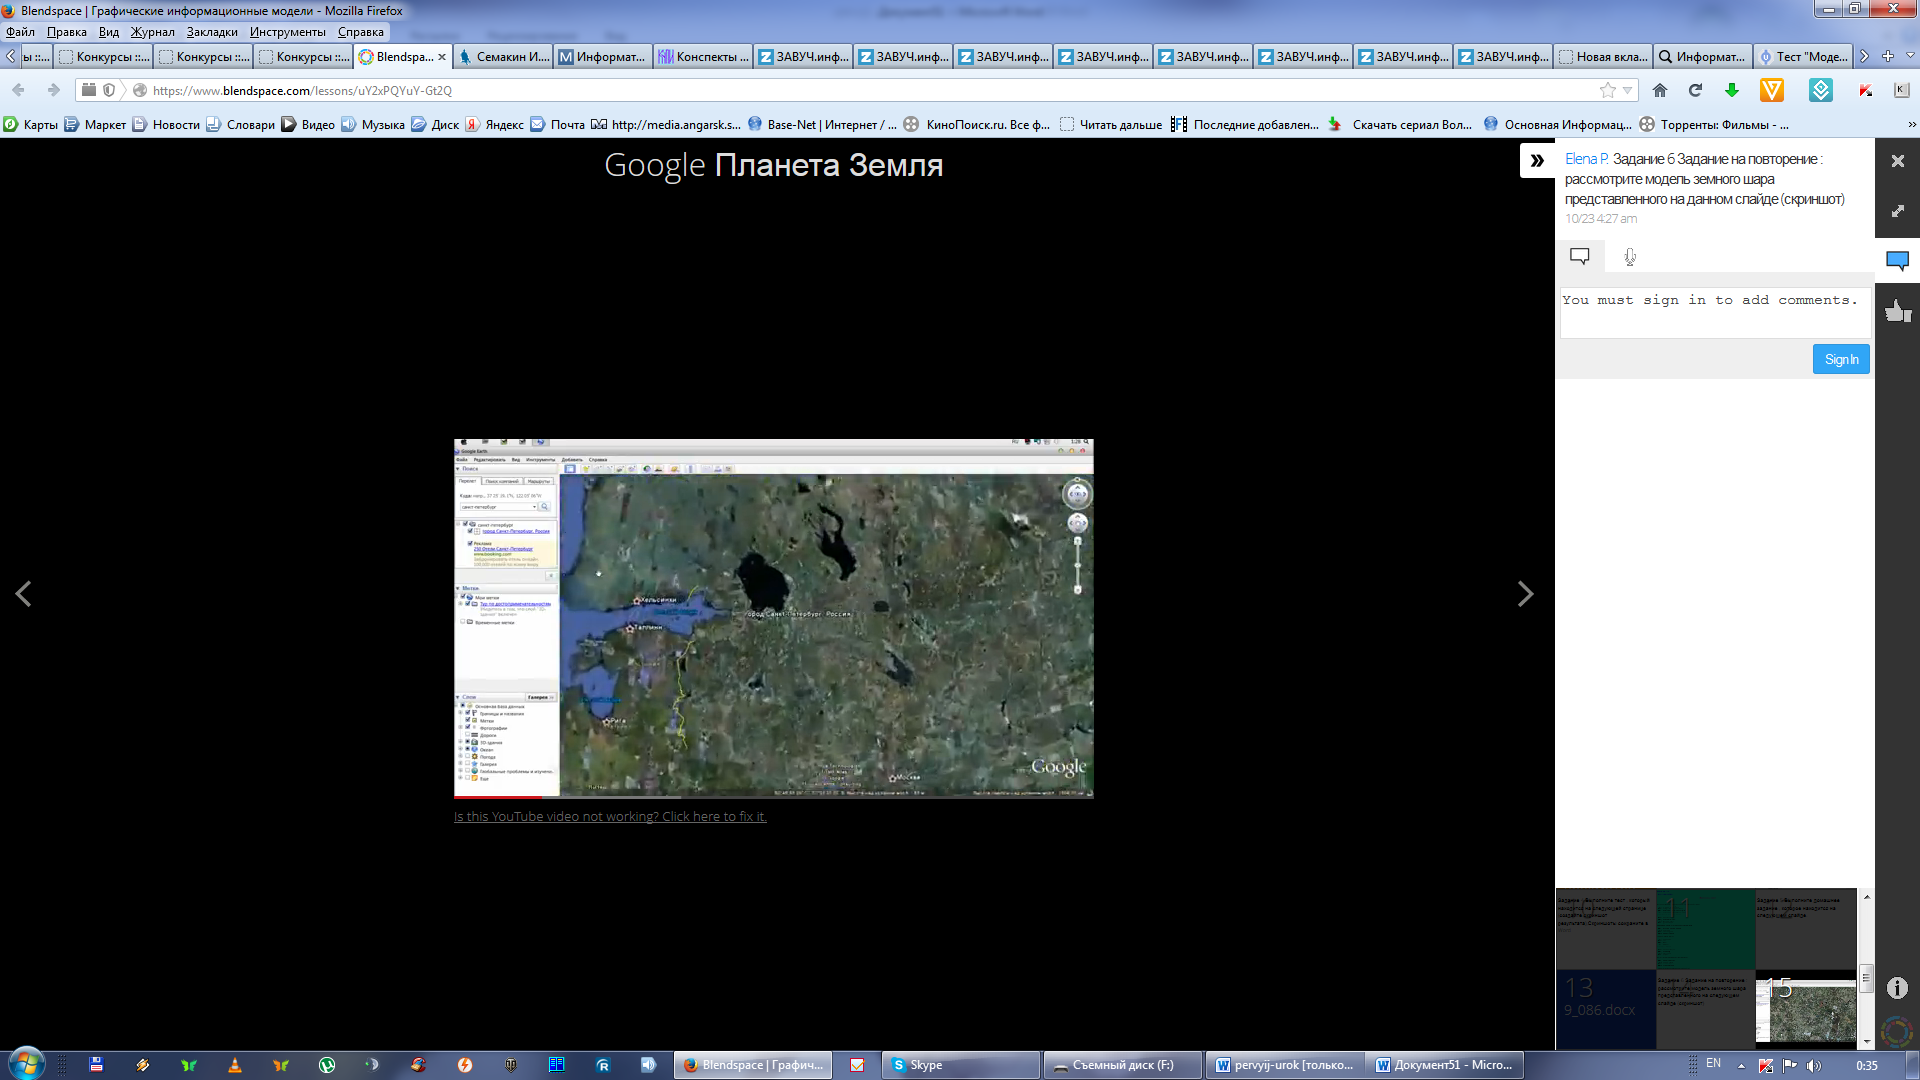Switch to the voice comment microphone tab
Viewport: 1920px width, 1080px height.
tap(1630, 257)
